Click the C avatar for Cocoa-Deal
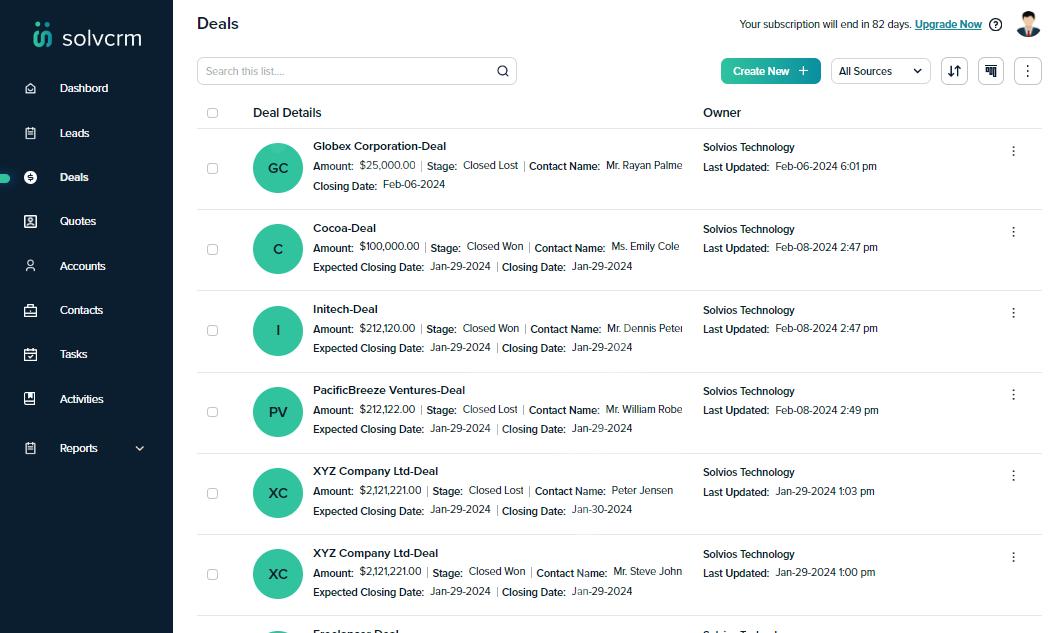This screenshot has width=1054, height=633. pos(278,249)
